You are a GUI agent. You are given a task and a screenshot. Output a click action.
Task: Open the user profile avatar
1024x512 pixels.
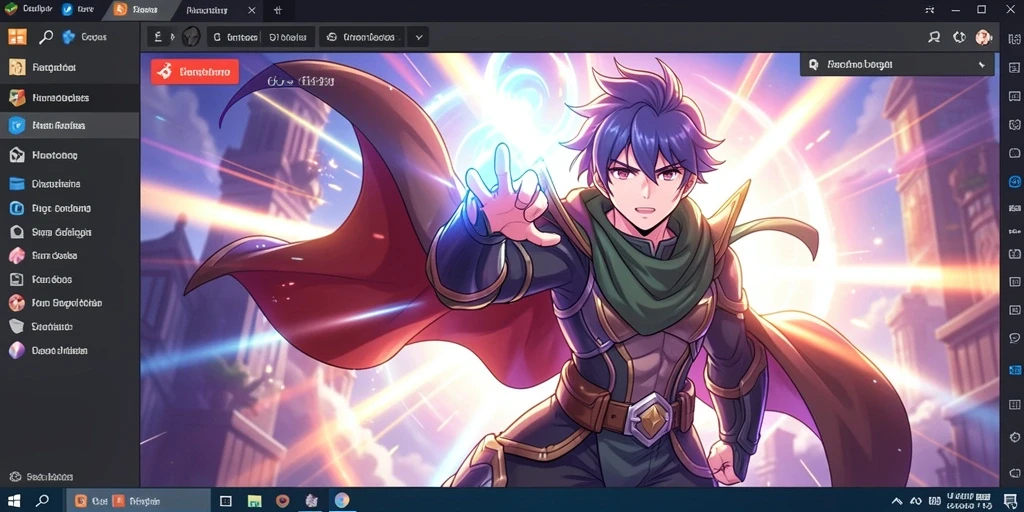click(x=984, y=37)
